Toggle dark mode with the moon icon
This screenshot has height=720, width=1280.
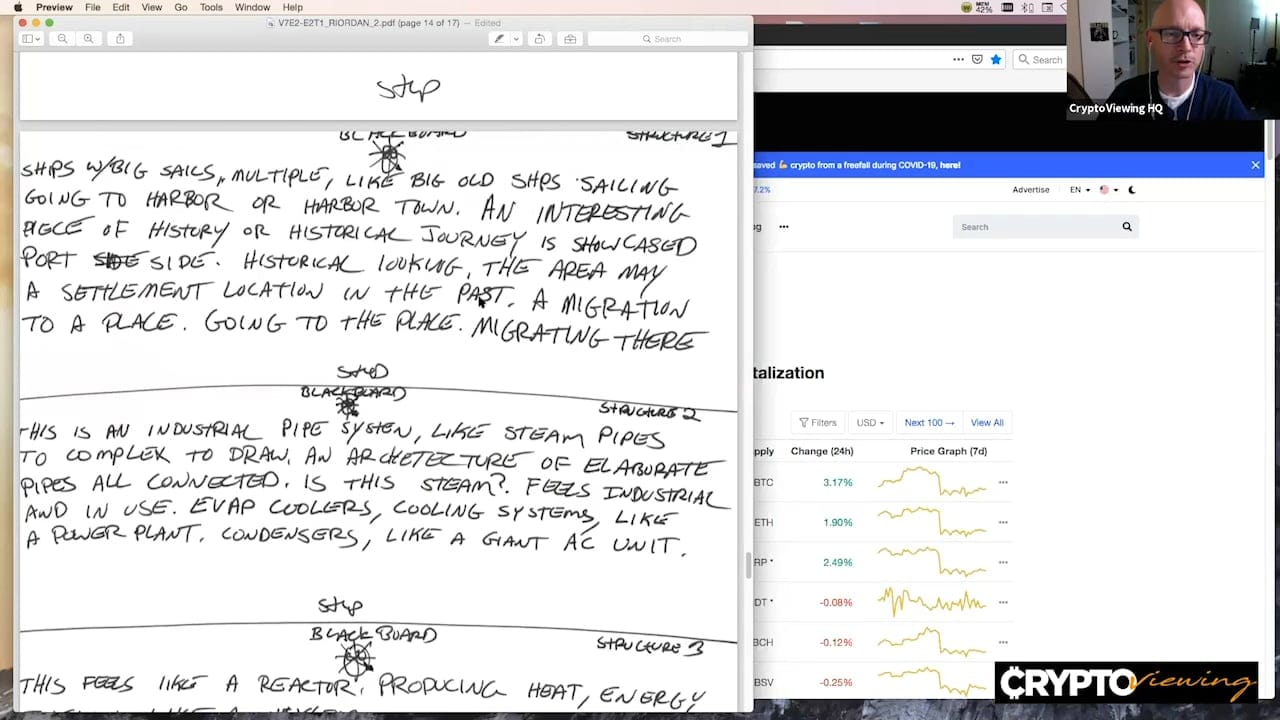1132,190
